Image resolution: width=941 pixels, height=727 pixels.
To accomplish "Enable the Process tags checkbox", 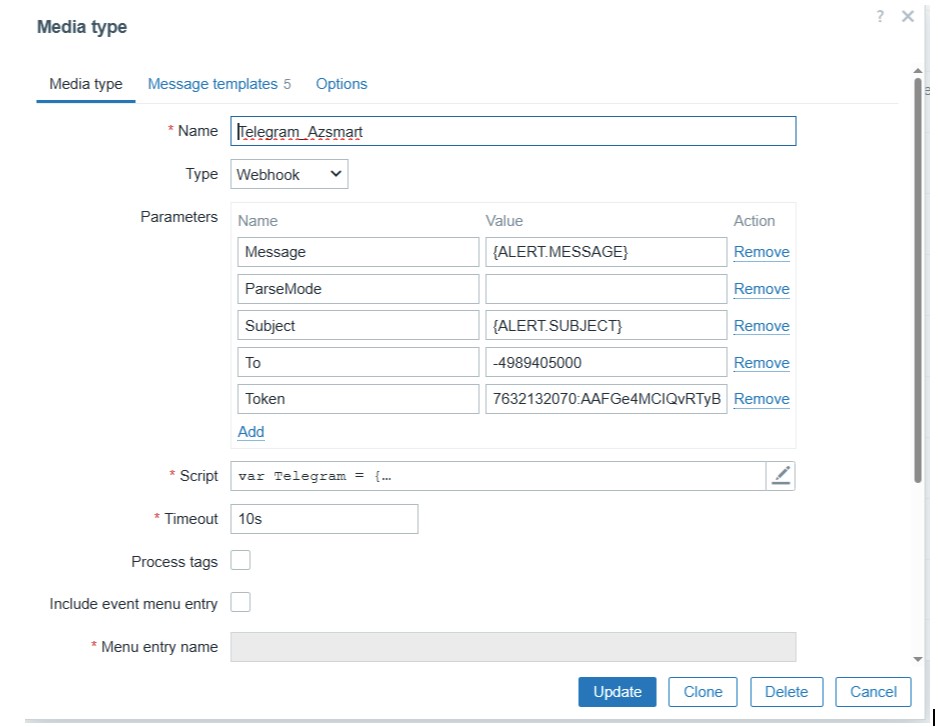I will pos(241,561).
